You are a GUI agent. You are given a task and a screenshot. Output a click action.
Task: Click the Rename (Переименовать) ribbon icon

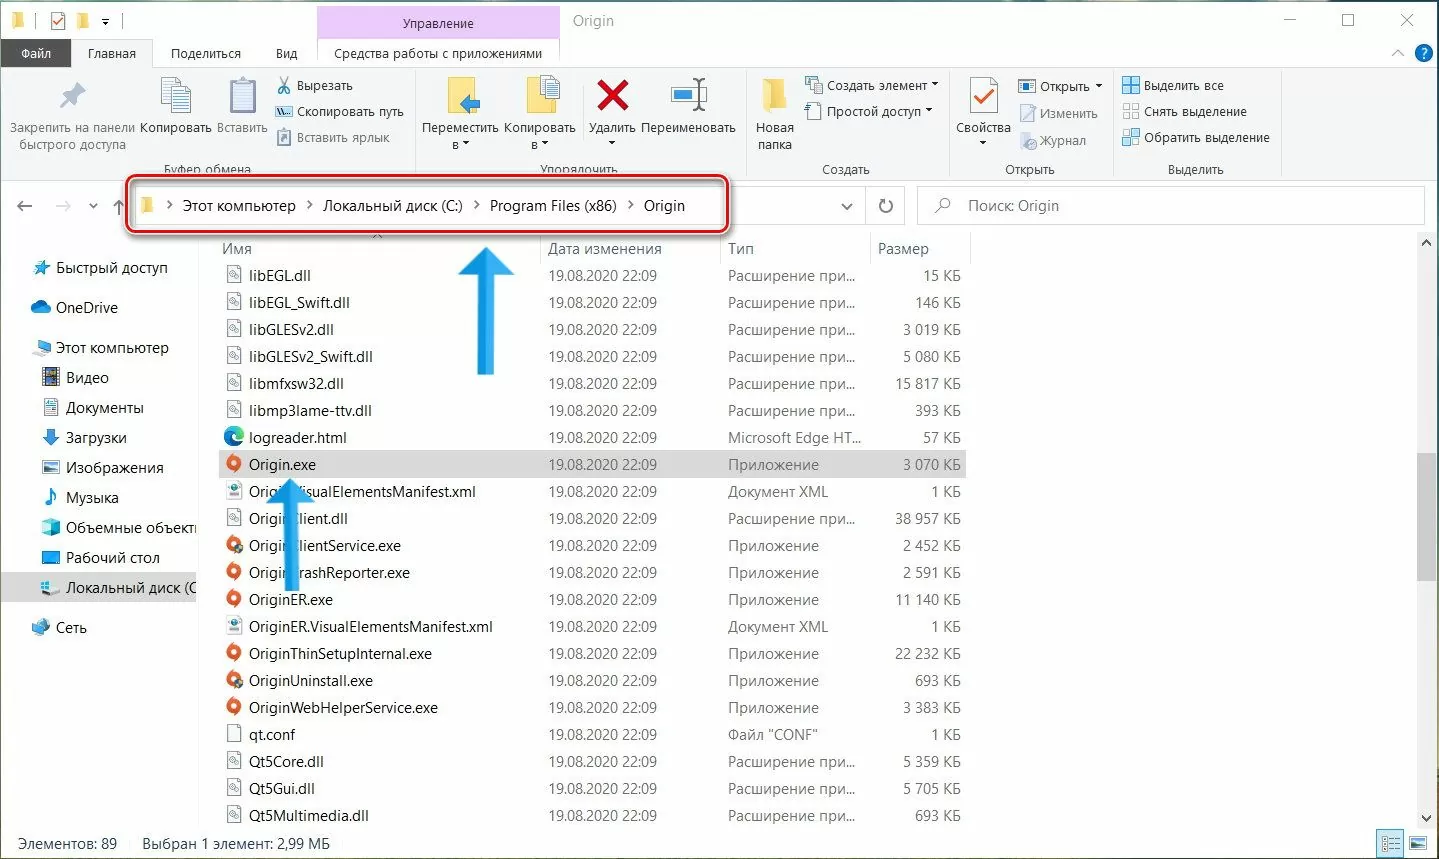pos(688,97)
